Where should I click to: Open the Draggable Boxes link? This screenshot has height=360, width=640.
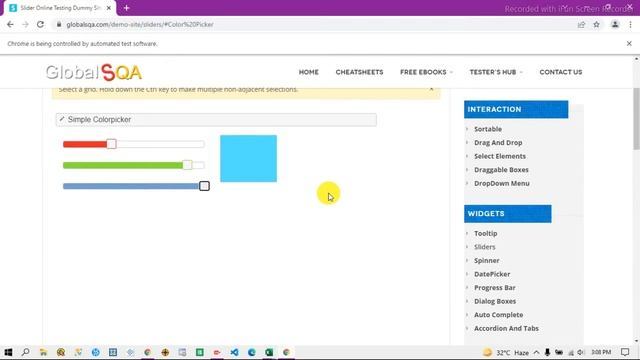[501, 169]
